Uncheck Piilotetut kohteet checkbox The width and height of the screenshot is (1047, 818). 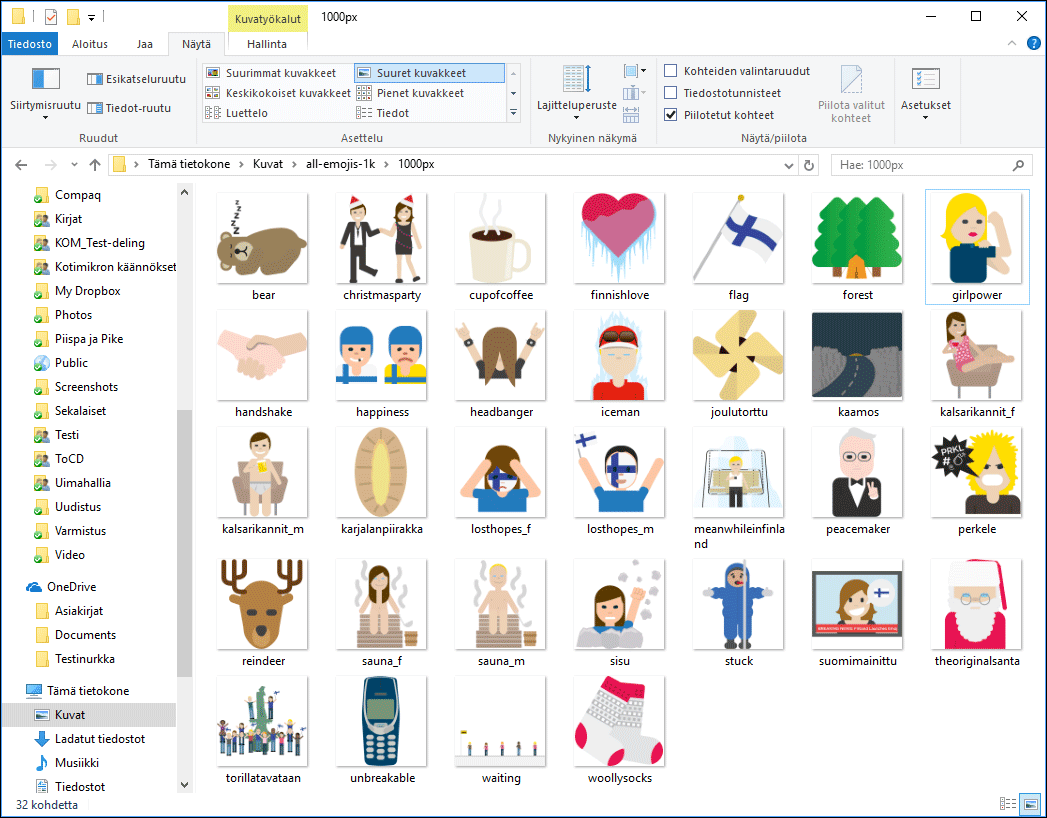tap(671, 115)
